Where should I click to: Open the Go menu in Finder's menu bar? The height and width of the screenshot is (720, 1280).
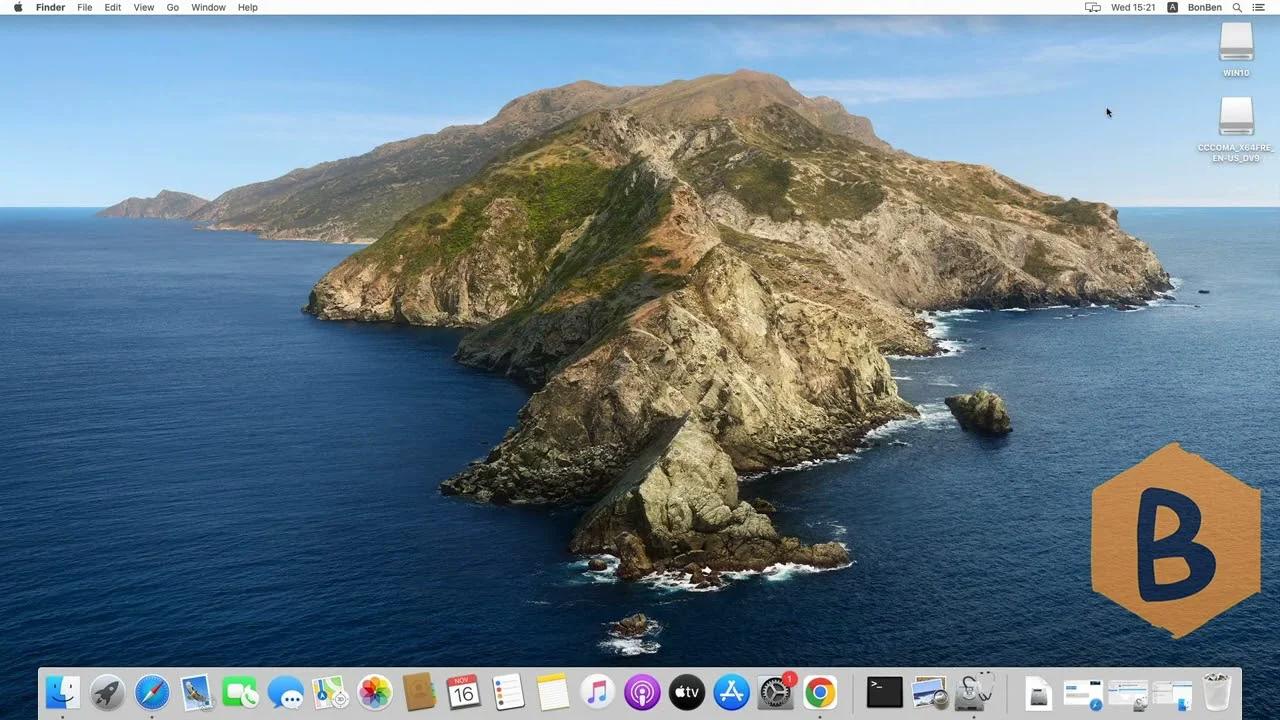(172, 7)
